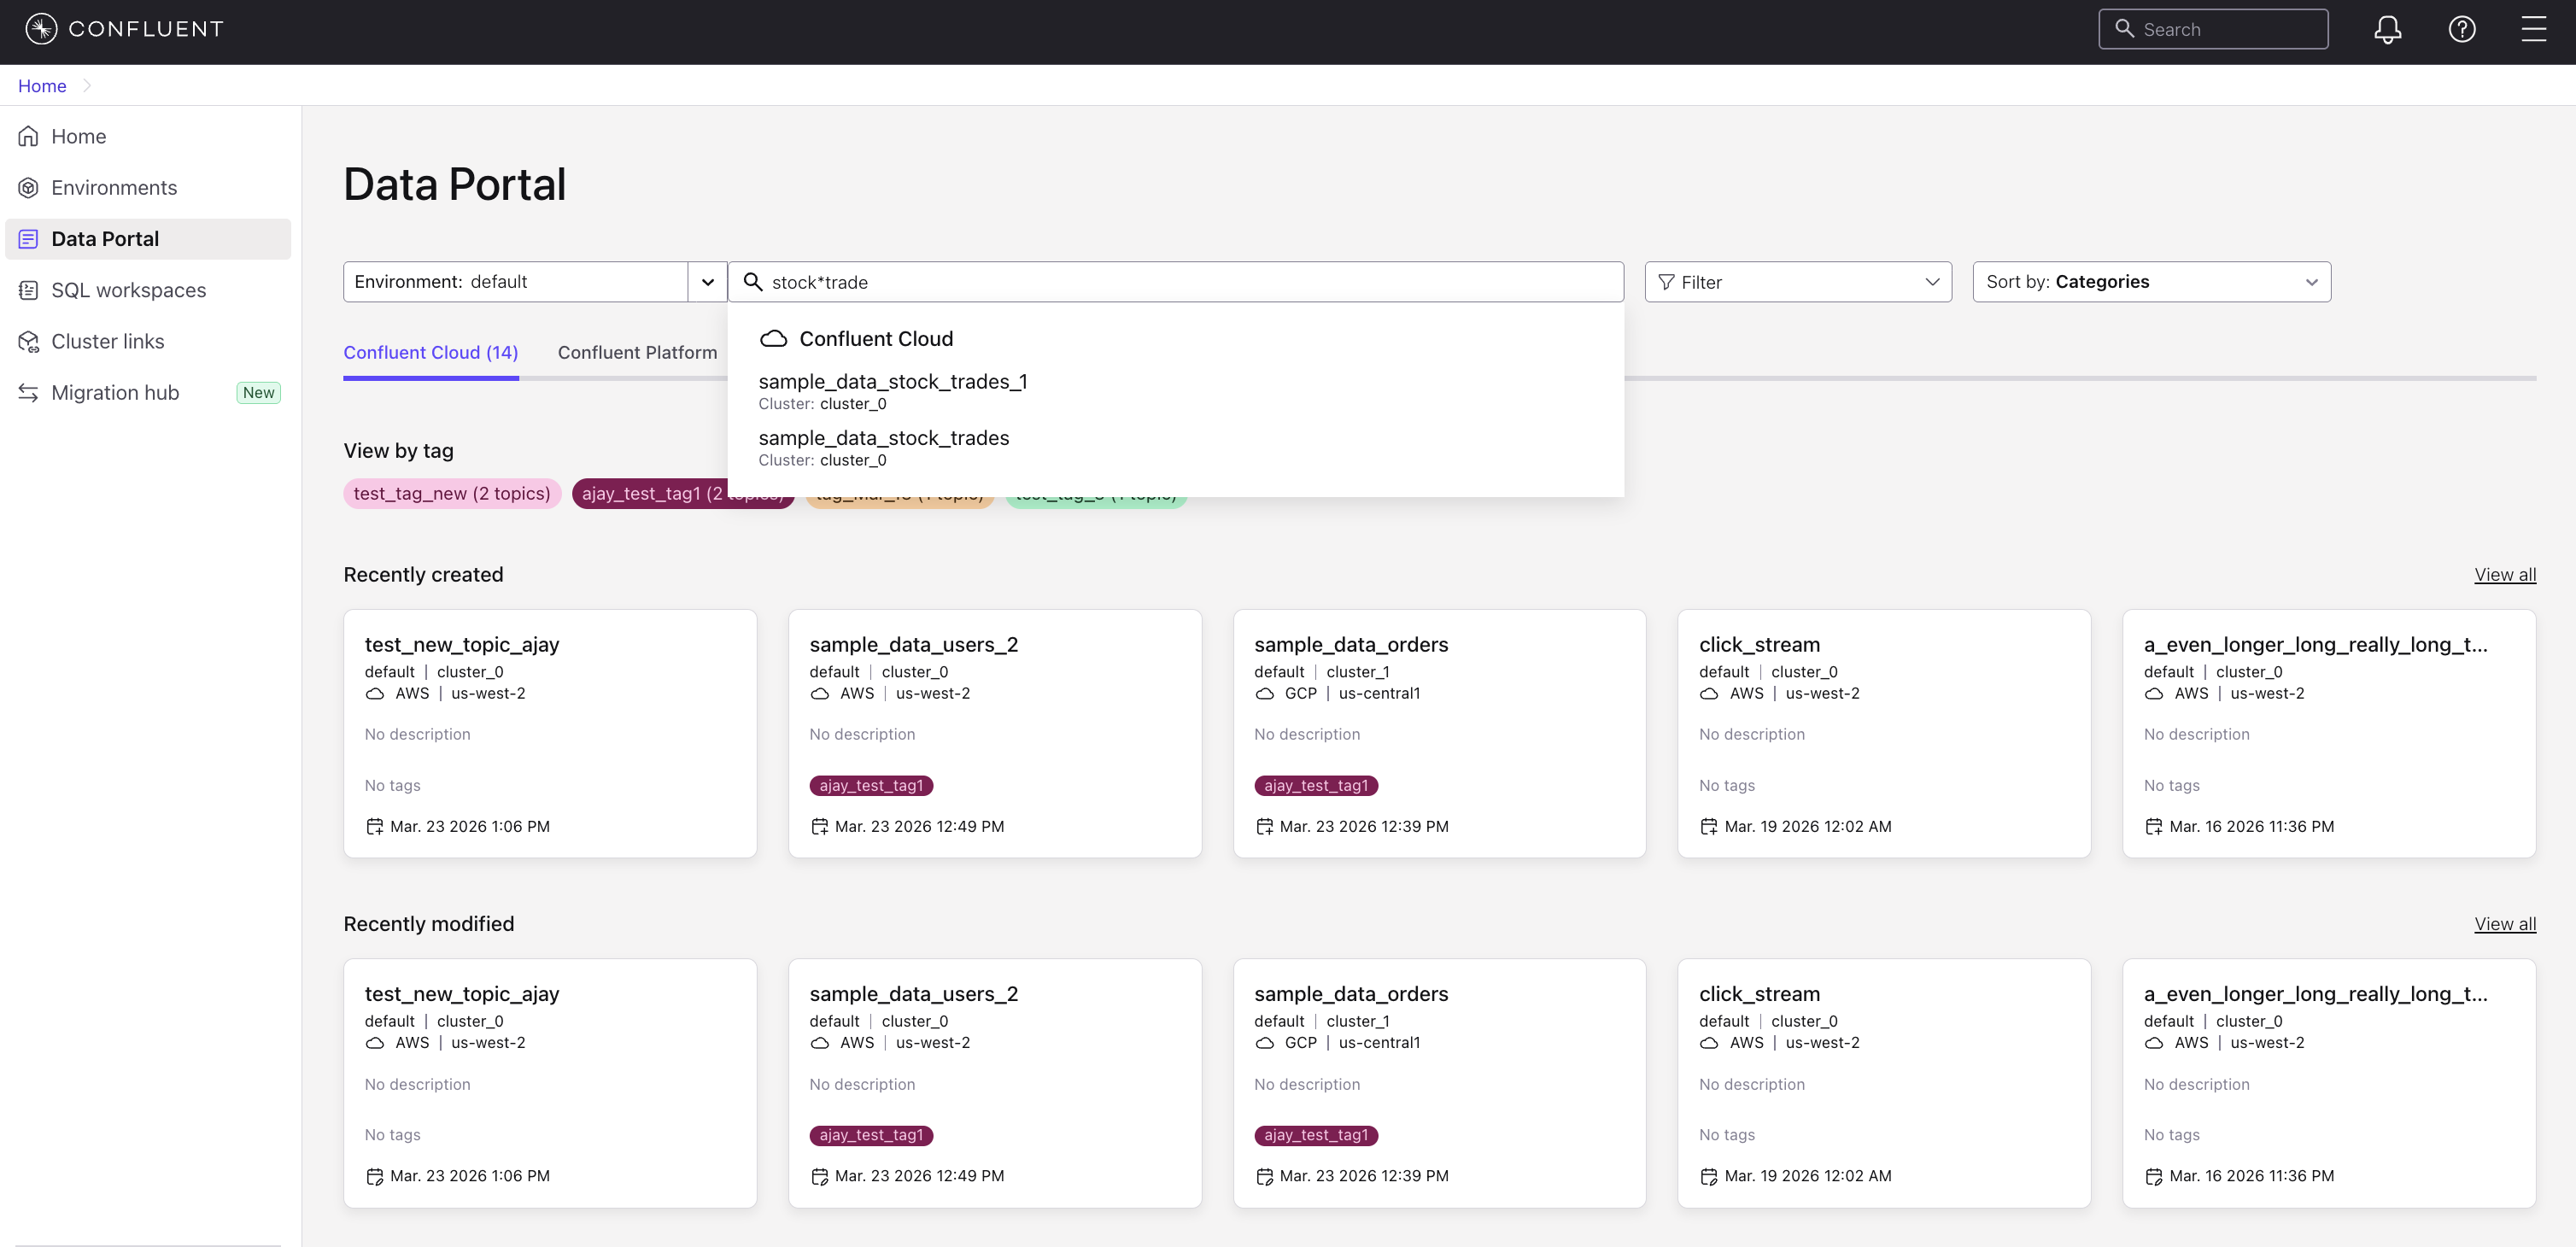
Task: Open the help question mark icon
Action: [2461, 29]
